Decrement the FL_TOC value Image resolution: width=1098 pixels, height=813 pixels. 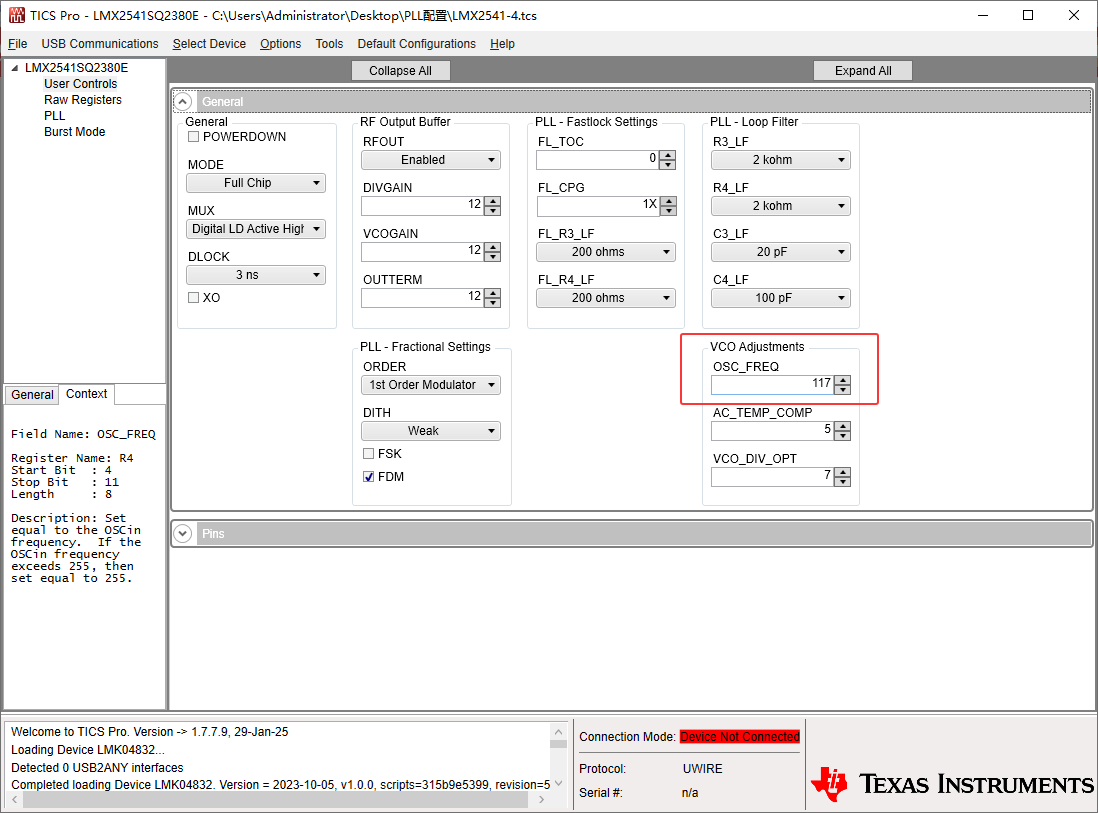point(668,165)
